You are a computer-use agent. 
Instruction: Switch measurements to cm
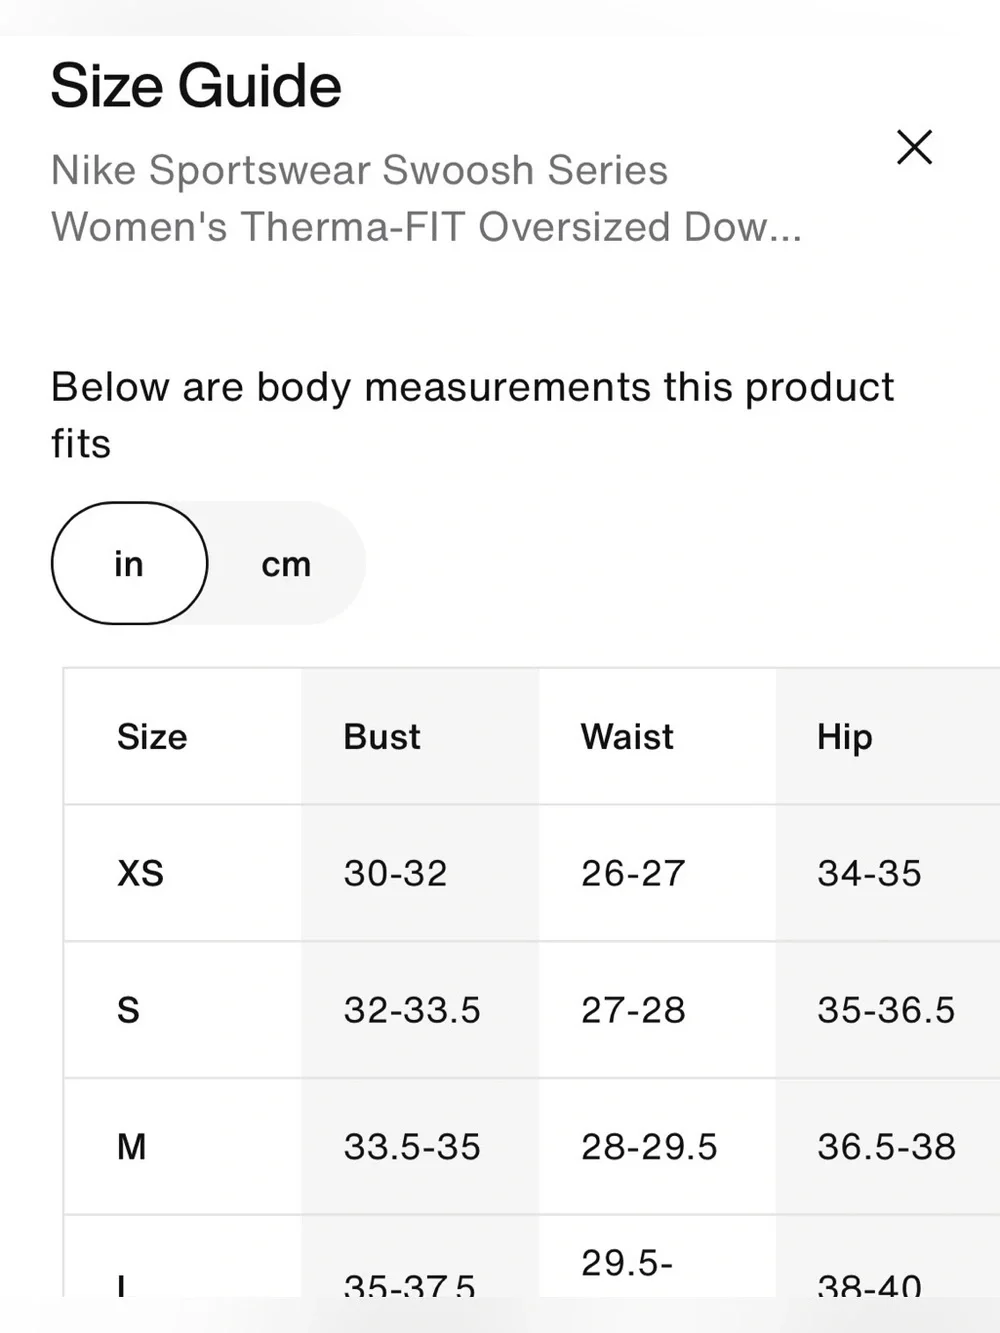tap(286, 564)
